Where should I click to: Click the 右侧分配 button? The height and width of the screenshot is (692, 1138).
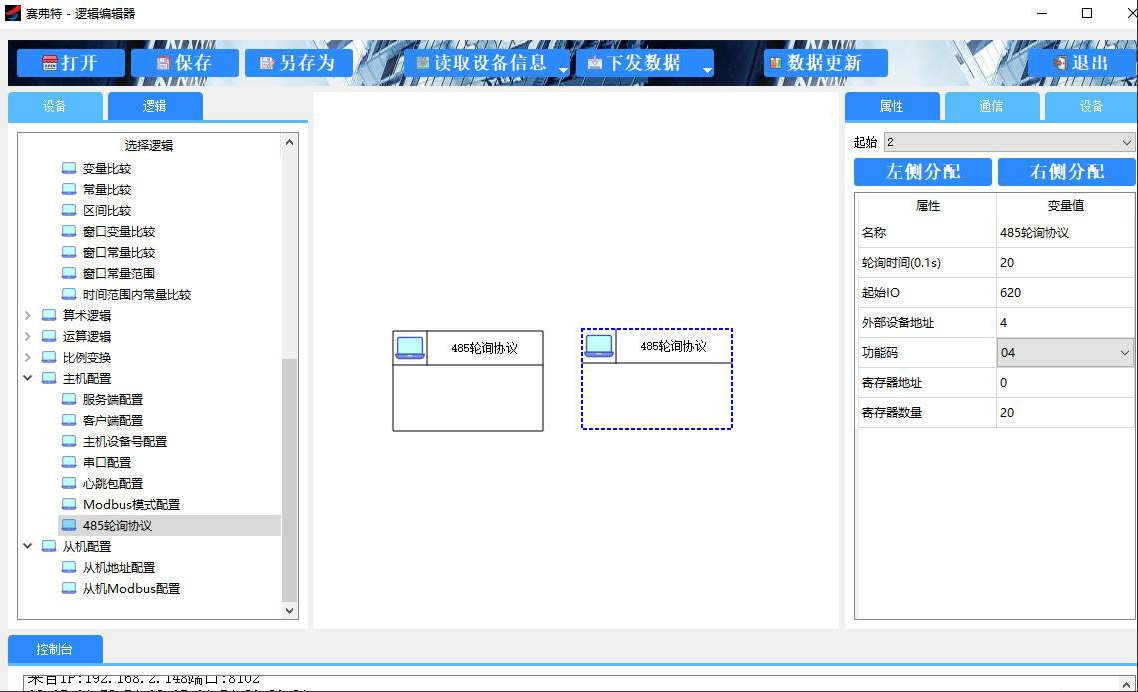(x=1066, y=172)
